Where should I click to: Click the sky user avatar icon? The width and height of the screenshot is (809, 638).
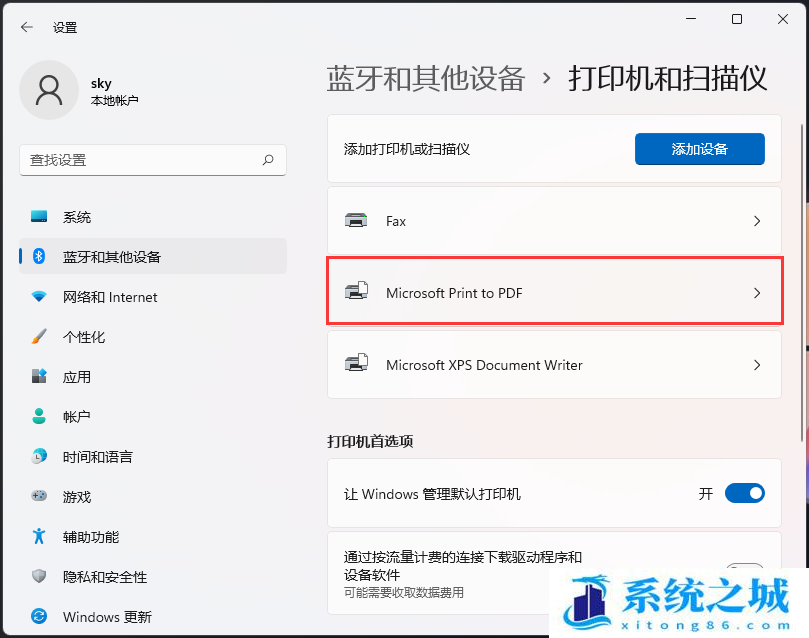[x=49, y=90]
